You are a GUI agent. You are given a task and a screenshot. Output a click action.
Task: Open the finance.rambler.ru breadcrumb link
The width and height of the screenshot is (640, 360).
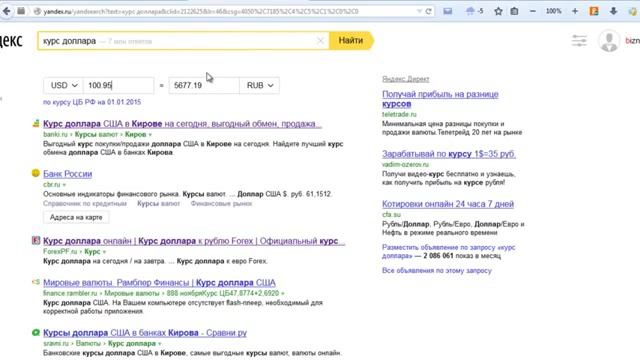click(x=70, y=293)
